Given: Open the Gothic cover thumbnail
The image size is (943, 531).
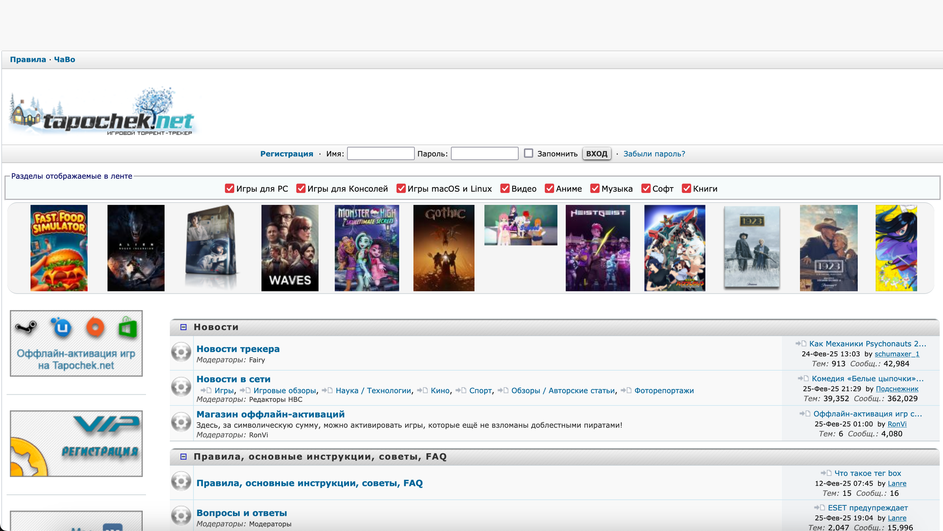Looking at the screenshot, I should point(444,248).
